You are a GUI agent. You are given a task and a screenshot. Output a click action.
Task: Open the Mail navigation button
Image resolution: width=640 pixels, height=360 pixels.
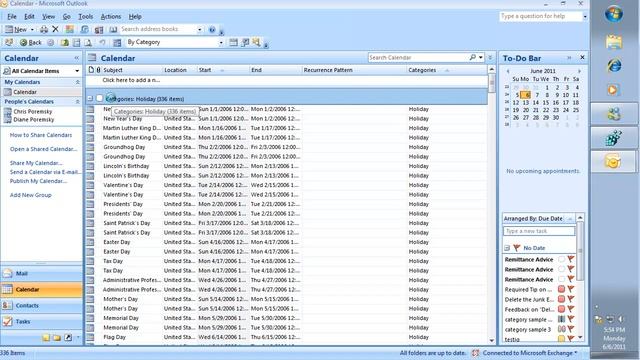[41, 273]
